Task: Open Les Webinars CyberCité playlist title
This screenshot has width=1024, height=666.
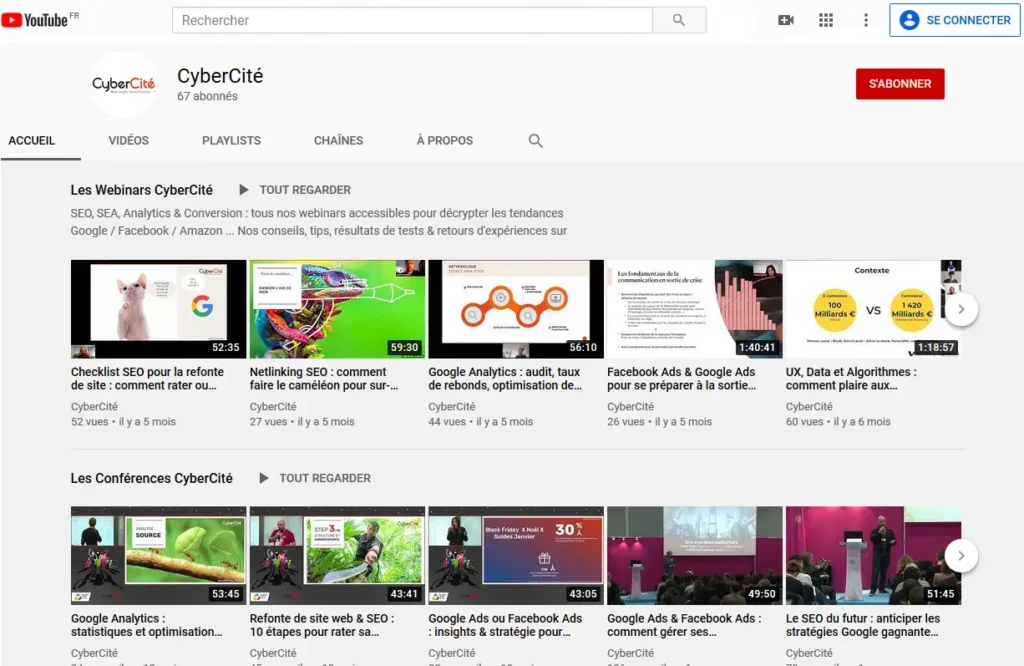Action: (142, 190)
